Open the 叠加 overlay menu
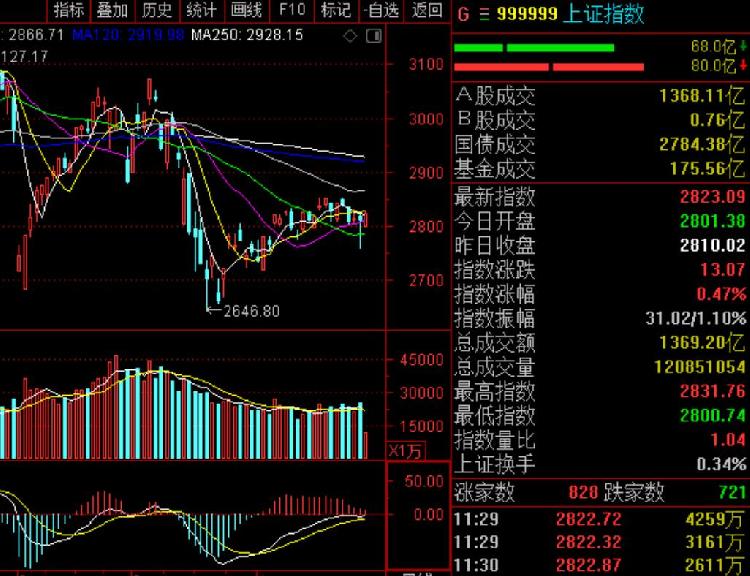750x576 pixels. [x=112, y=10]
